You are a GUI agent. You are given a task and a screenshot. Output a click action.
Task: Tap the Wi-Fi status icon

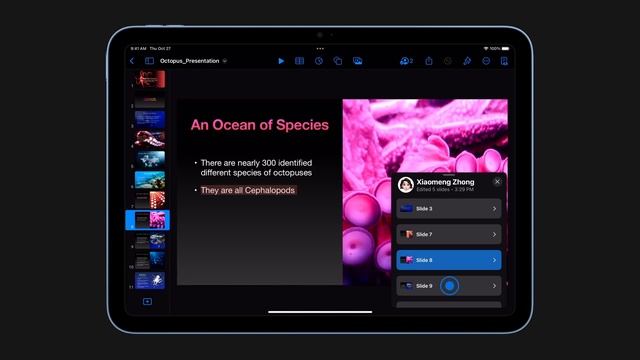pos(486,49)
